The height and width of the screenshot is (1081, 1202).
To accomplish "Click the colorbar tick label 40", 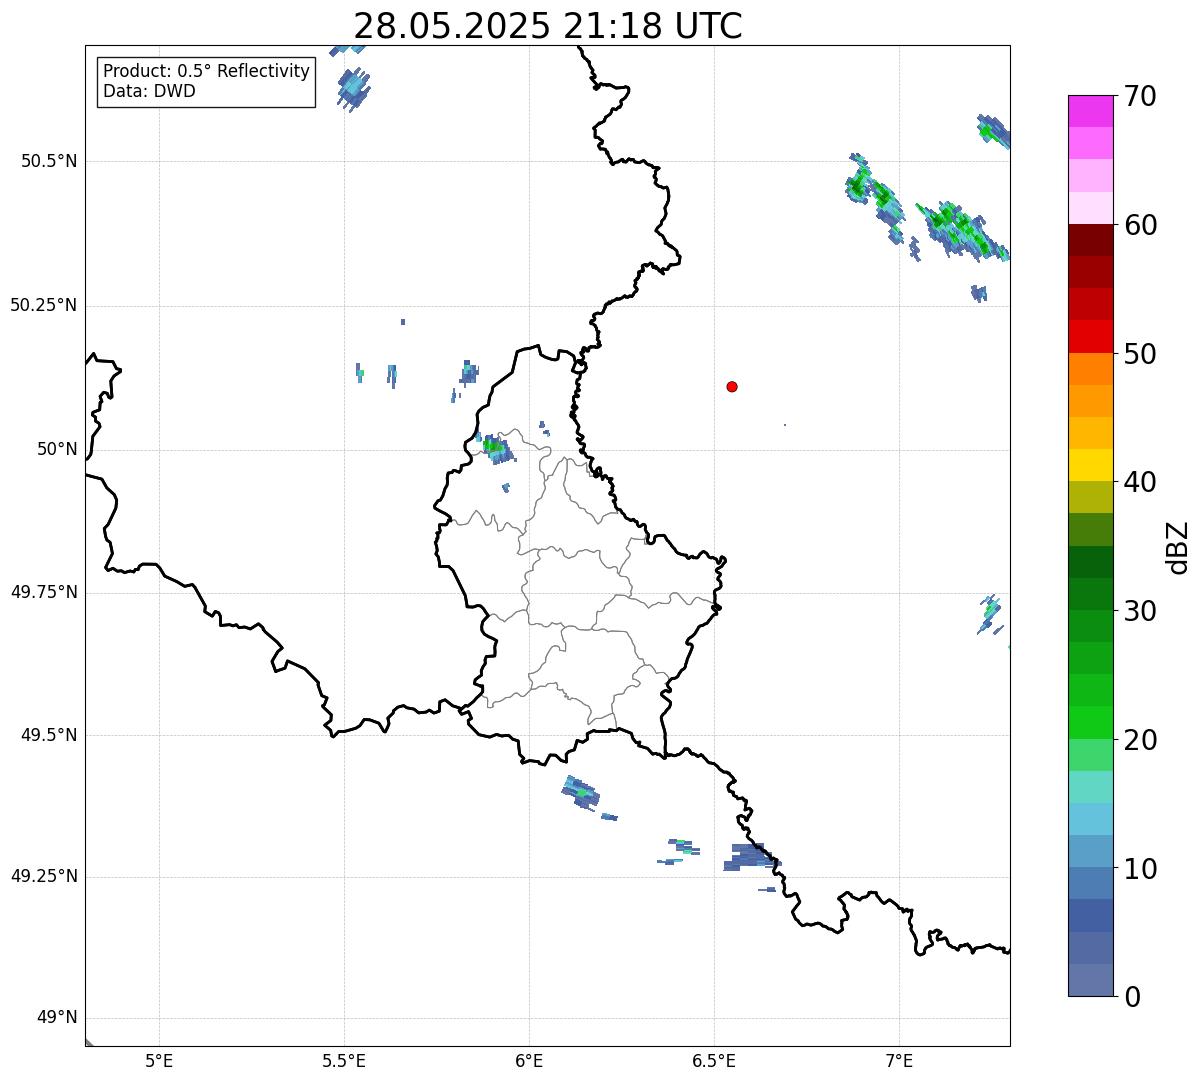I will coord(1140,482).
